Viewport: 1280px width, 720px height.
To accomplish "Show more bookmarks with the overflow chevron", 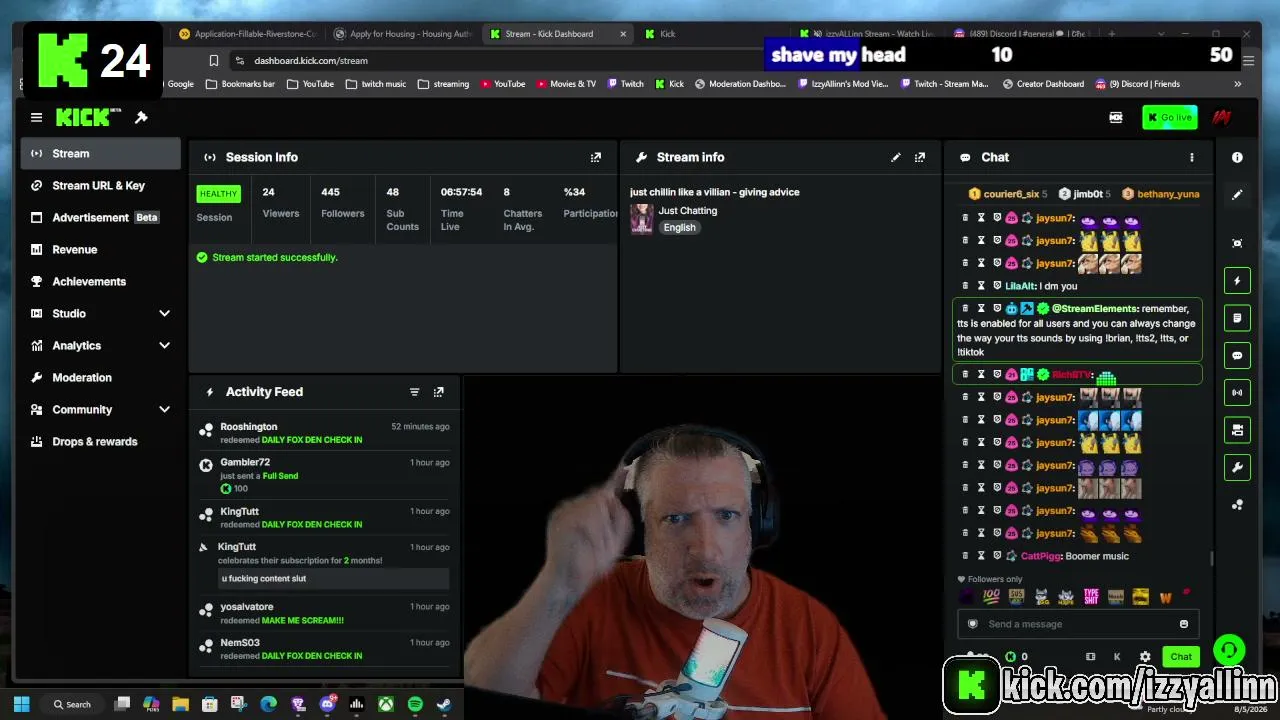I will [x=1237, y=84].
